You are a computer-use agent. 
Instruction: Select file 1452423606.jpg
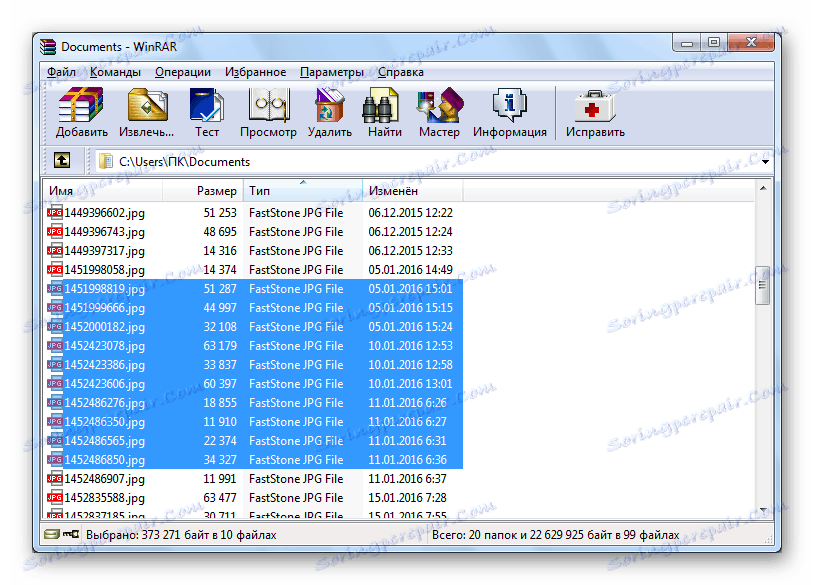tap(104, 384)
